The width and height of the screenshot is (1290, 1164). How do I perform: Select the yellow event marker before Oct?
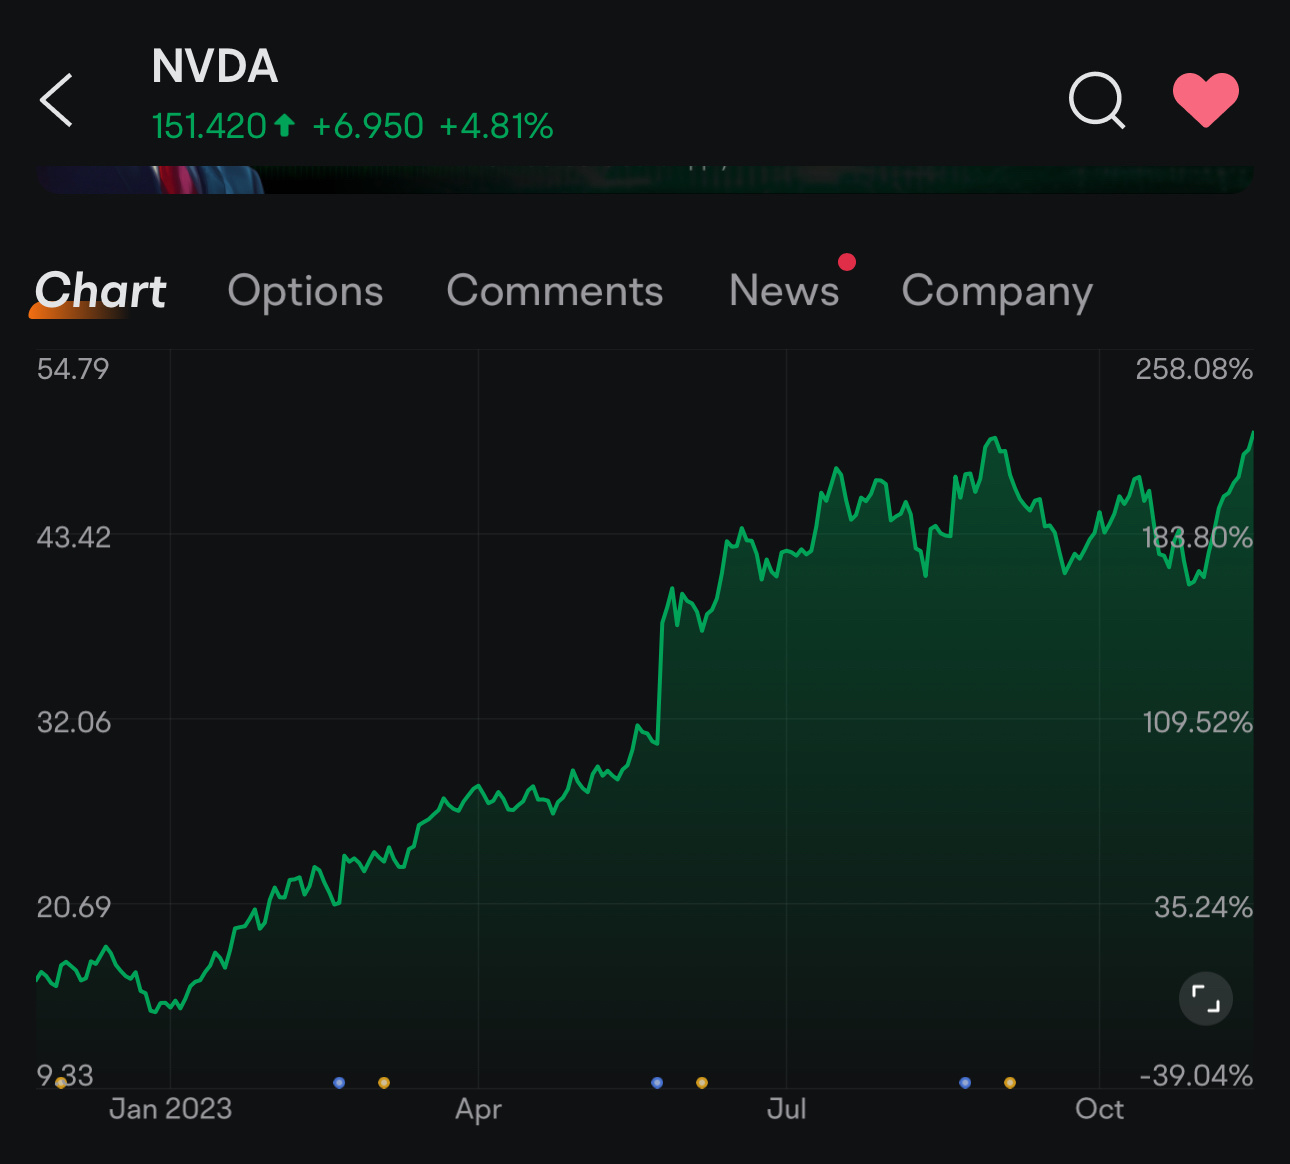[x=1010, y=1083]
